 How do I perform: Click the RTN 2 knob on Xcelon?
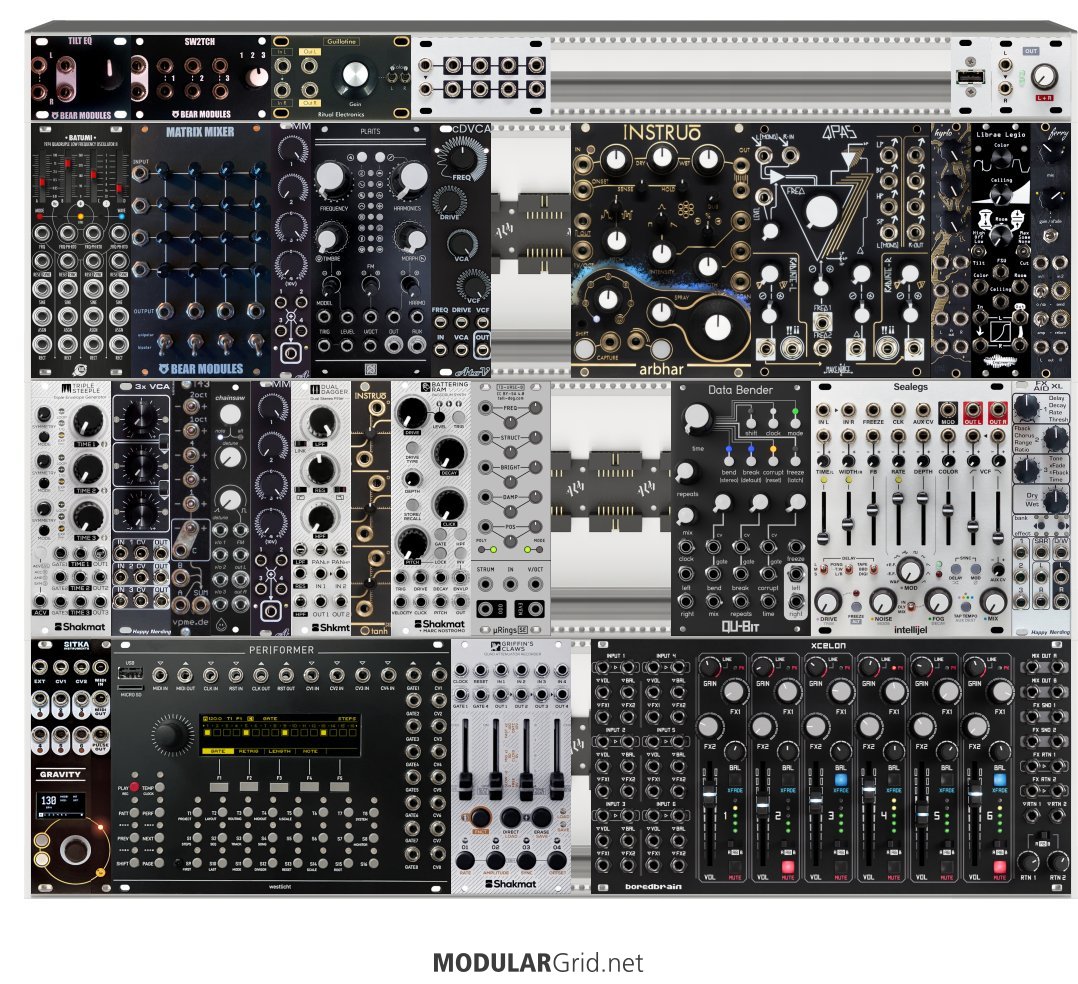point(1057,862)
